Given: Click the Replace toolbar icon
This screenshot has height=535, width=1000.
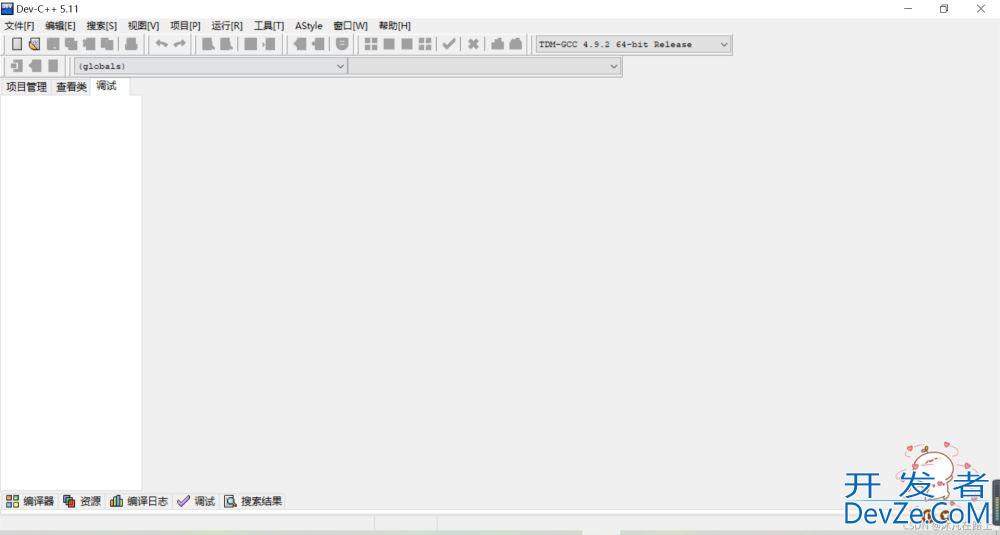Looking at the screenshot, I should (226, 44).
